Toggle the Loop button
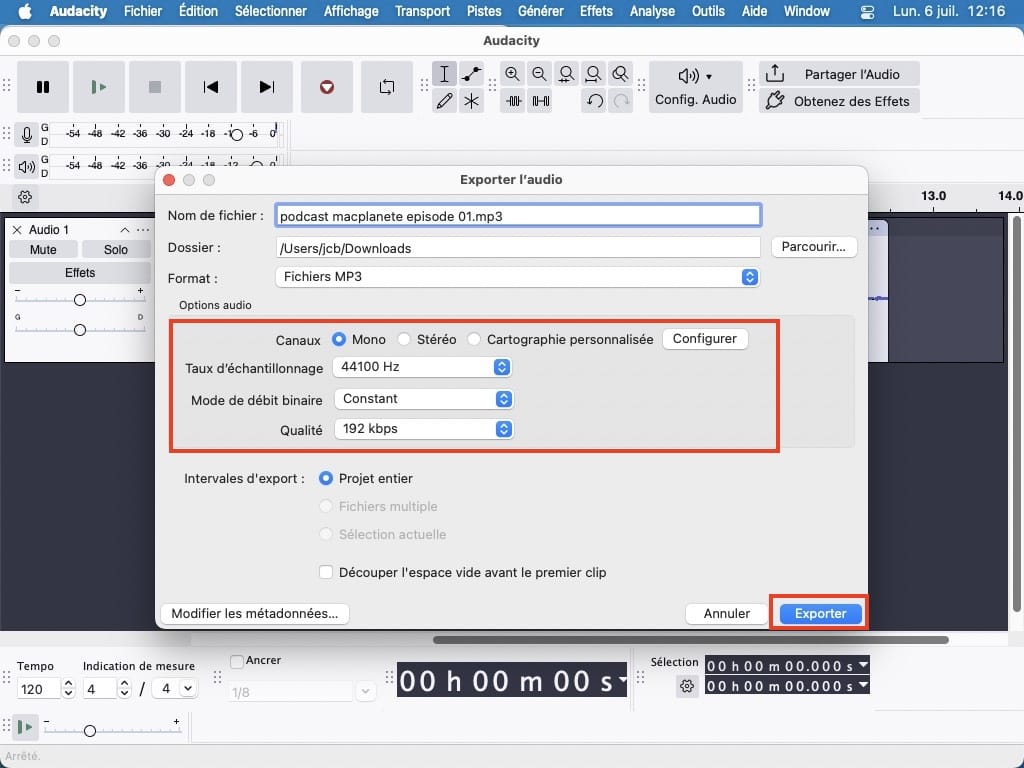Screen dimensions: 1024x768 [387, 87]
